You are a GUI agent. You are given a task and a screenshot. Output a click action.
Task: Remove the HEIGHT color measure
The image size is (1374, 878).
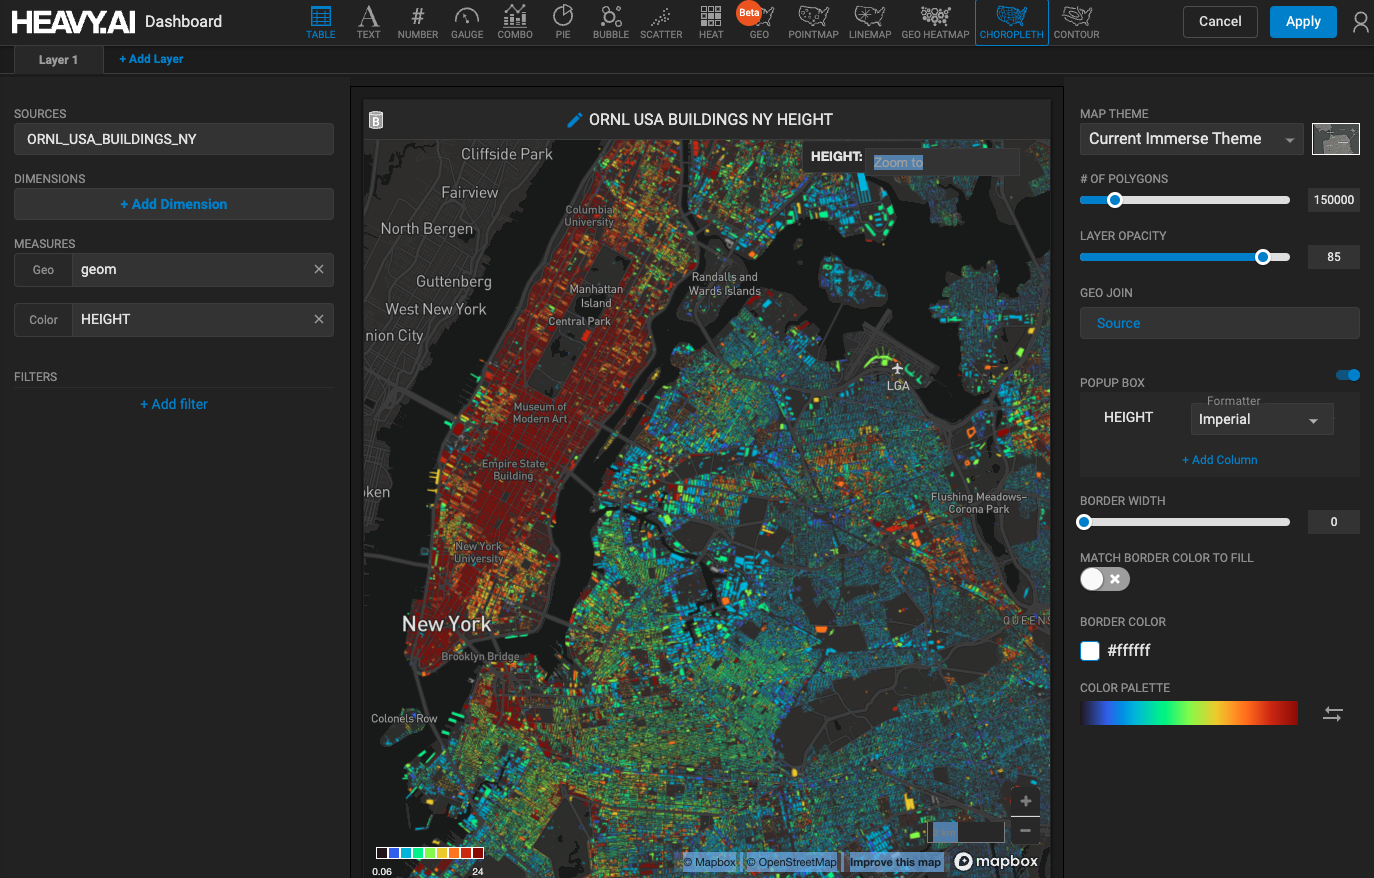pyautogui.click(x=319, y=320)
